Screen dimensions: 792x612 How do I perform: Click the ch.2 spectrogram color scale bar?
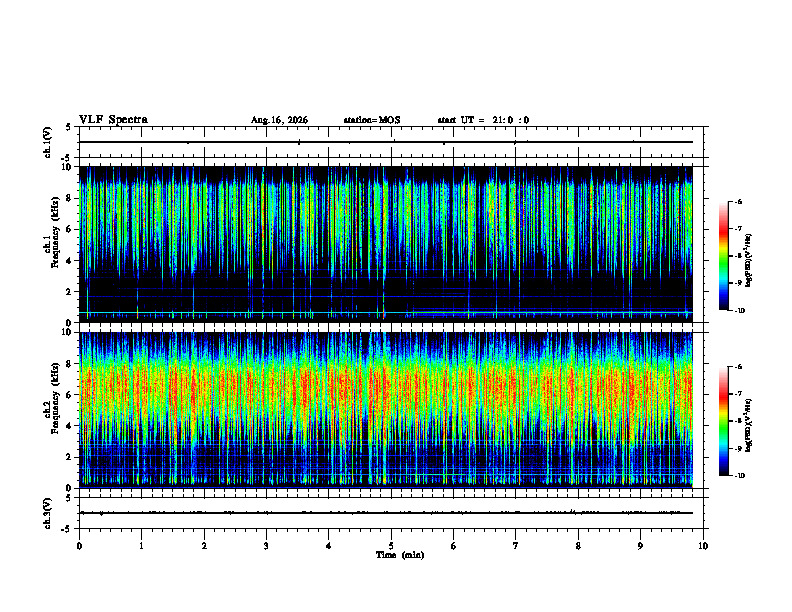coord(724,421)
